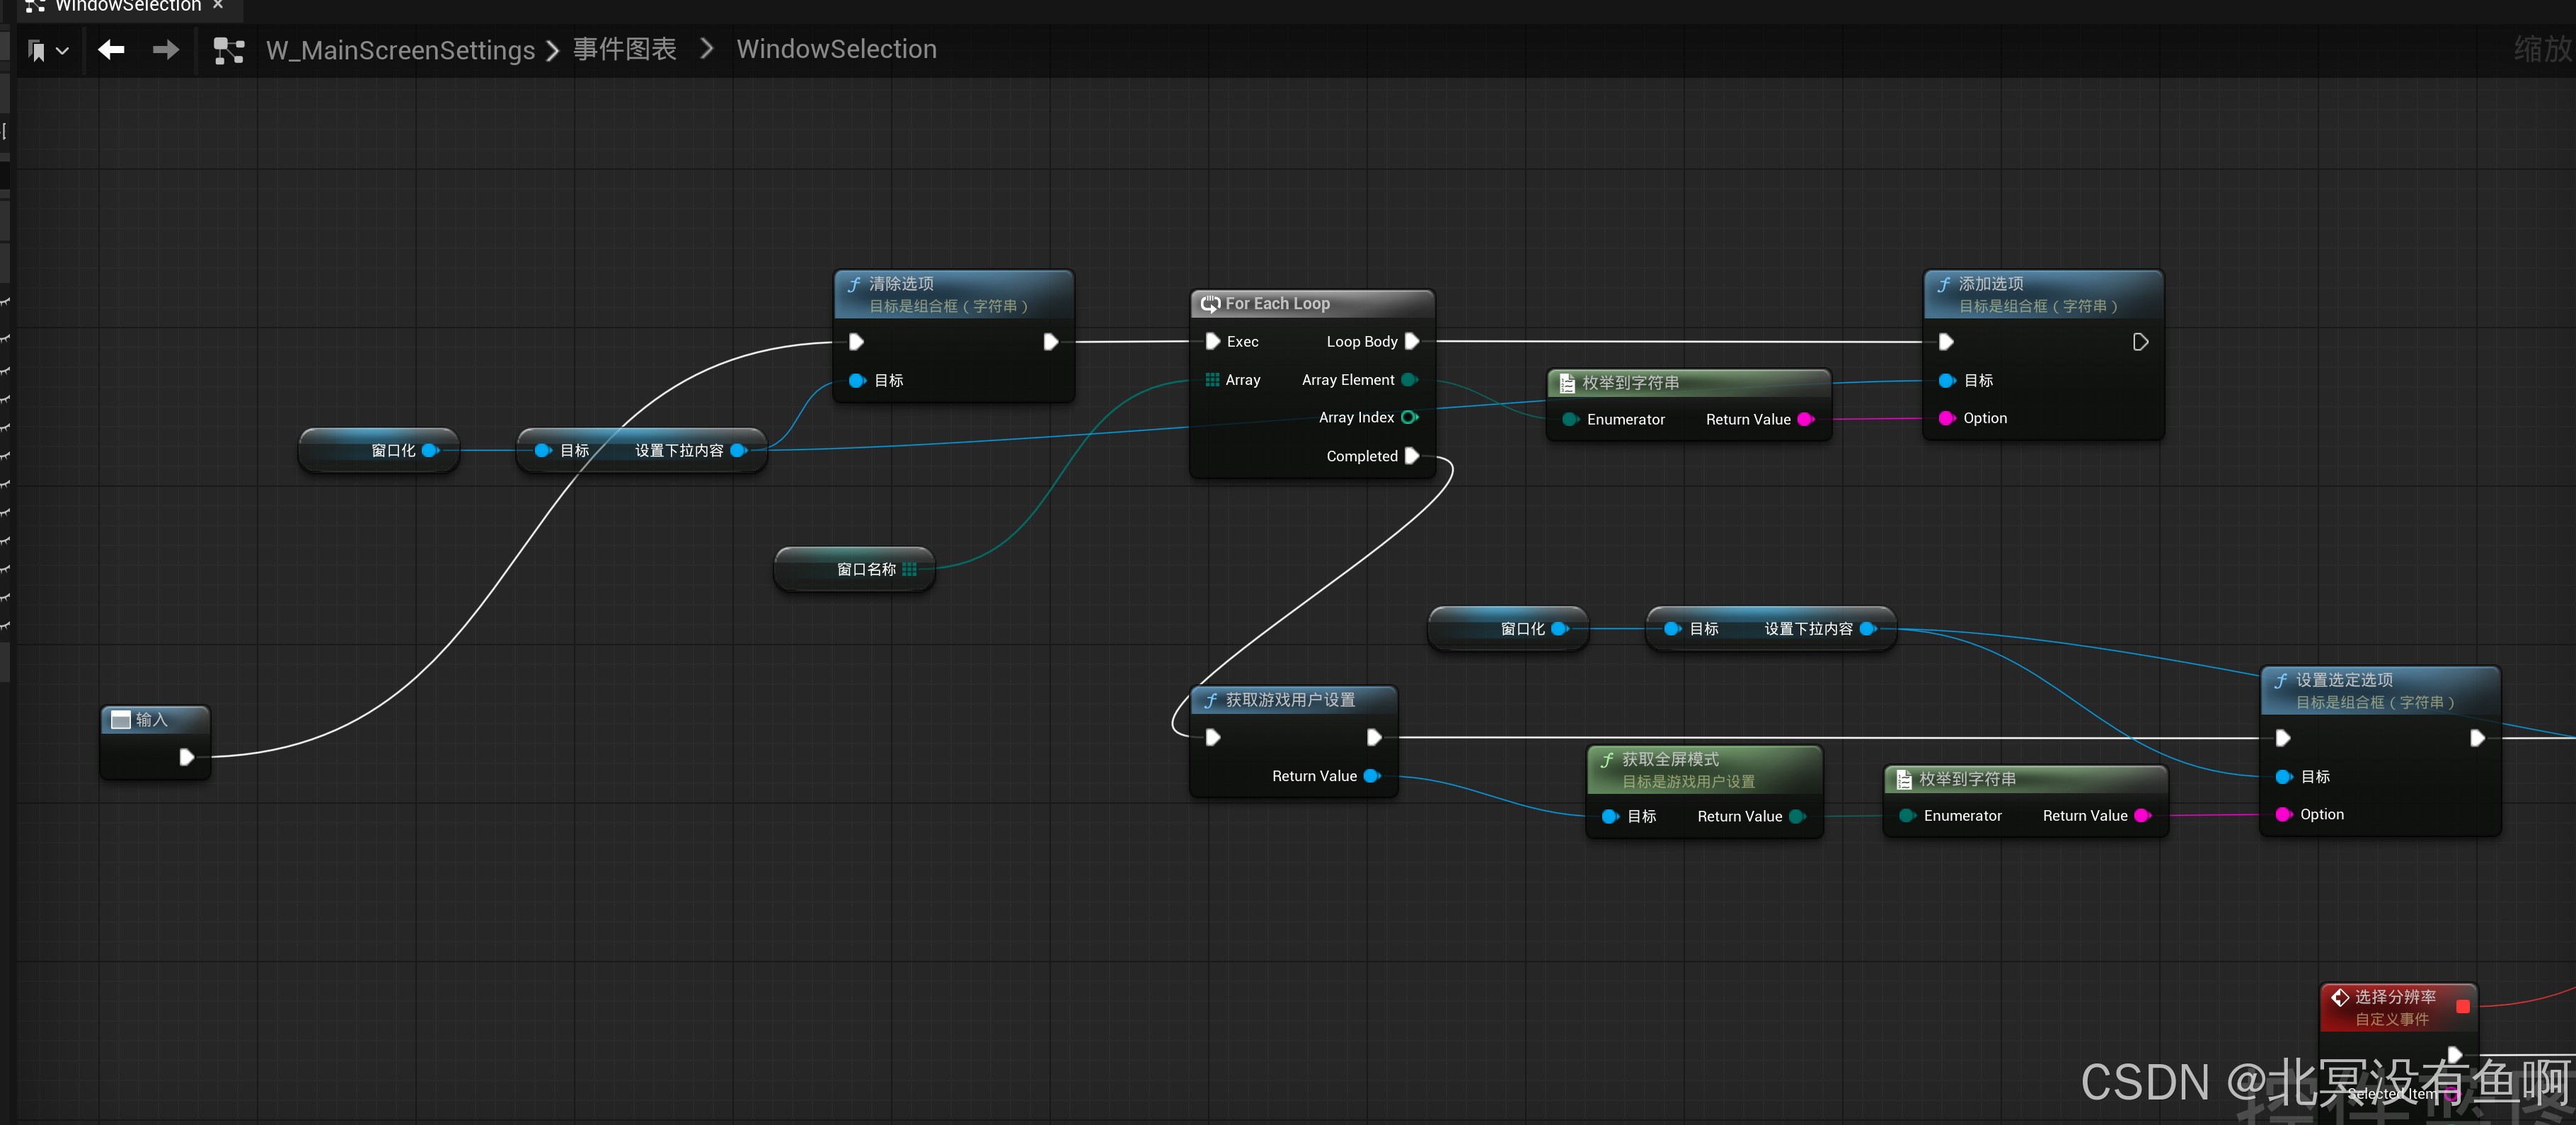Click the red delegate pin on 选择分辨率 event
This screenshot has height=1125, width=2576.
2462,1006
